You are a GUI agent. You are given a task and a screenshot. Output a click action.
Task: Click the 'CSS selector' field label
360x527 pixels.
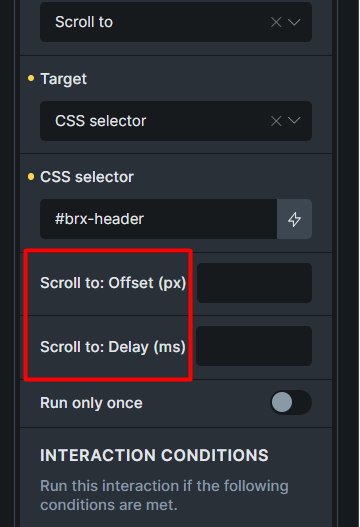(x=87, y=177)
